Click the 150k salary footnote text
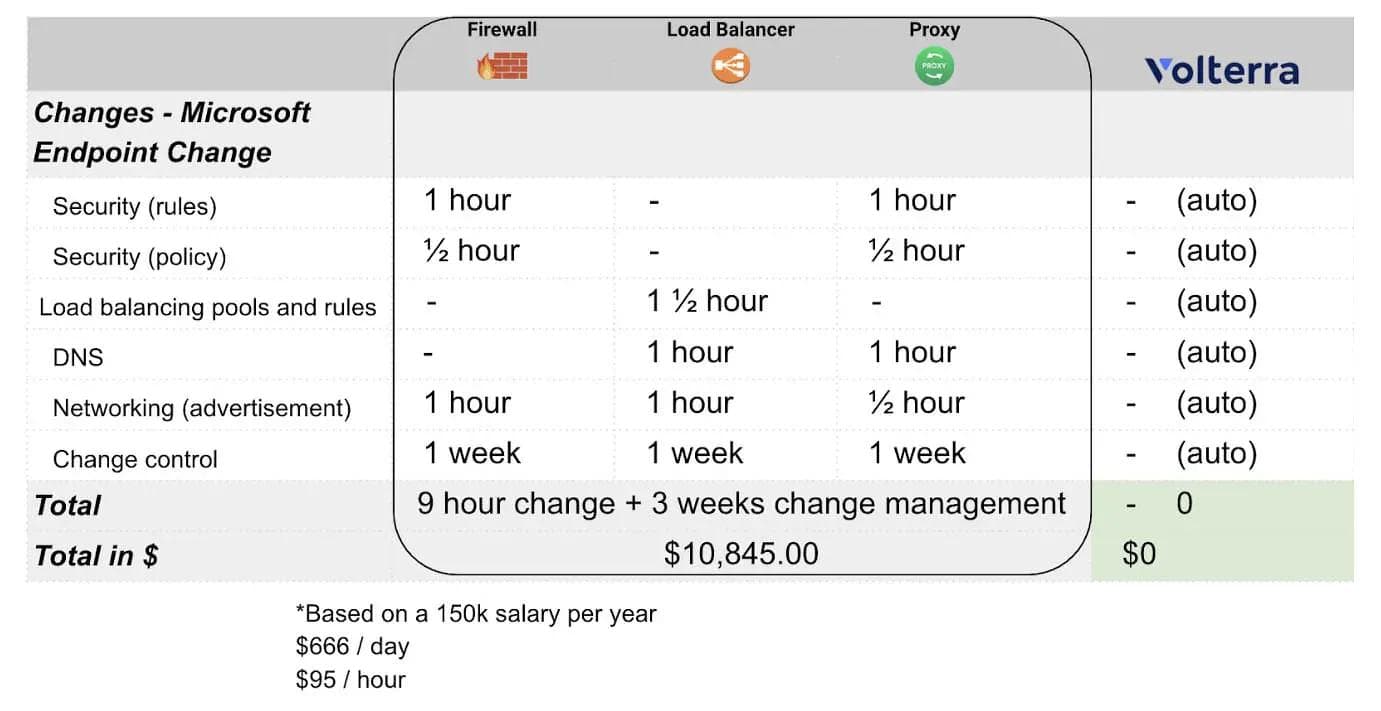This screenshot has width=1381, height=711. pos(475,614)
